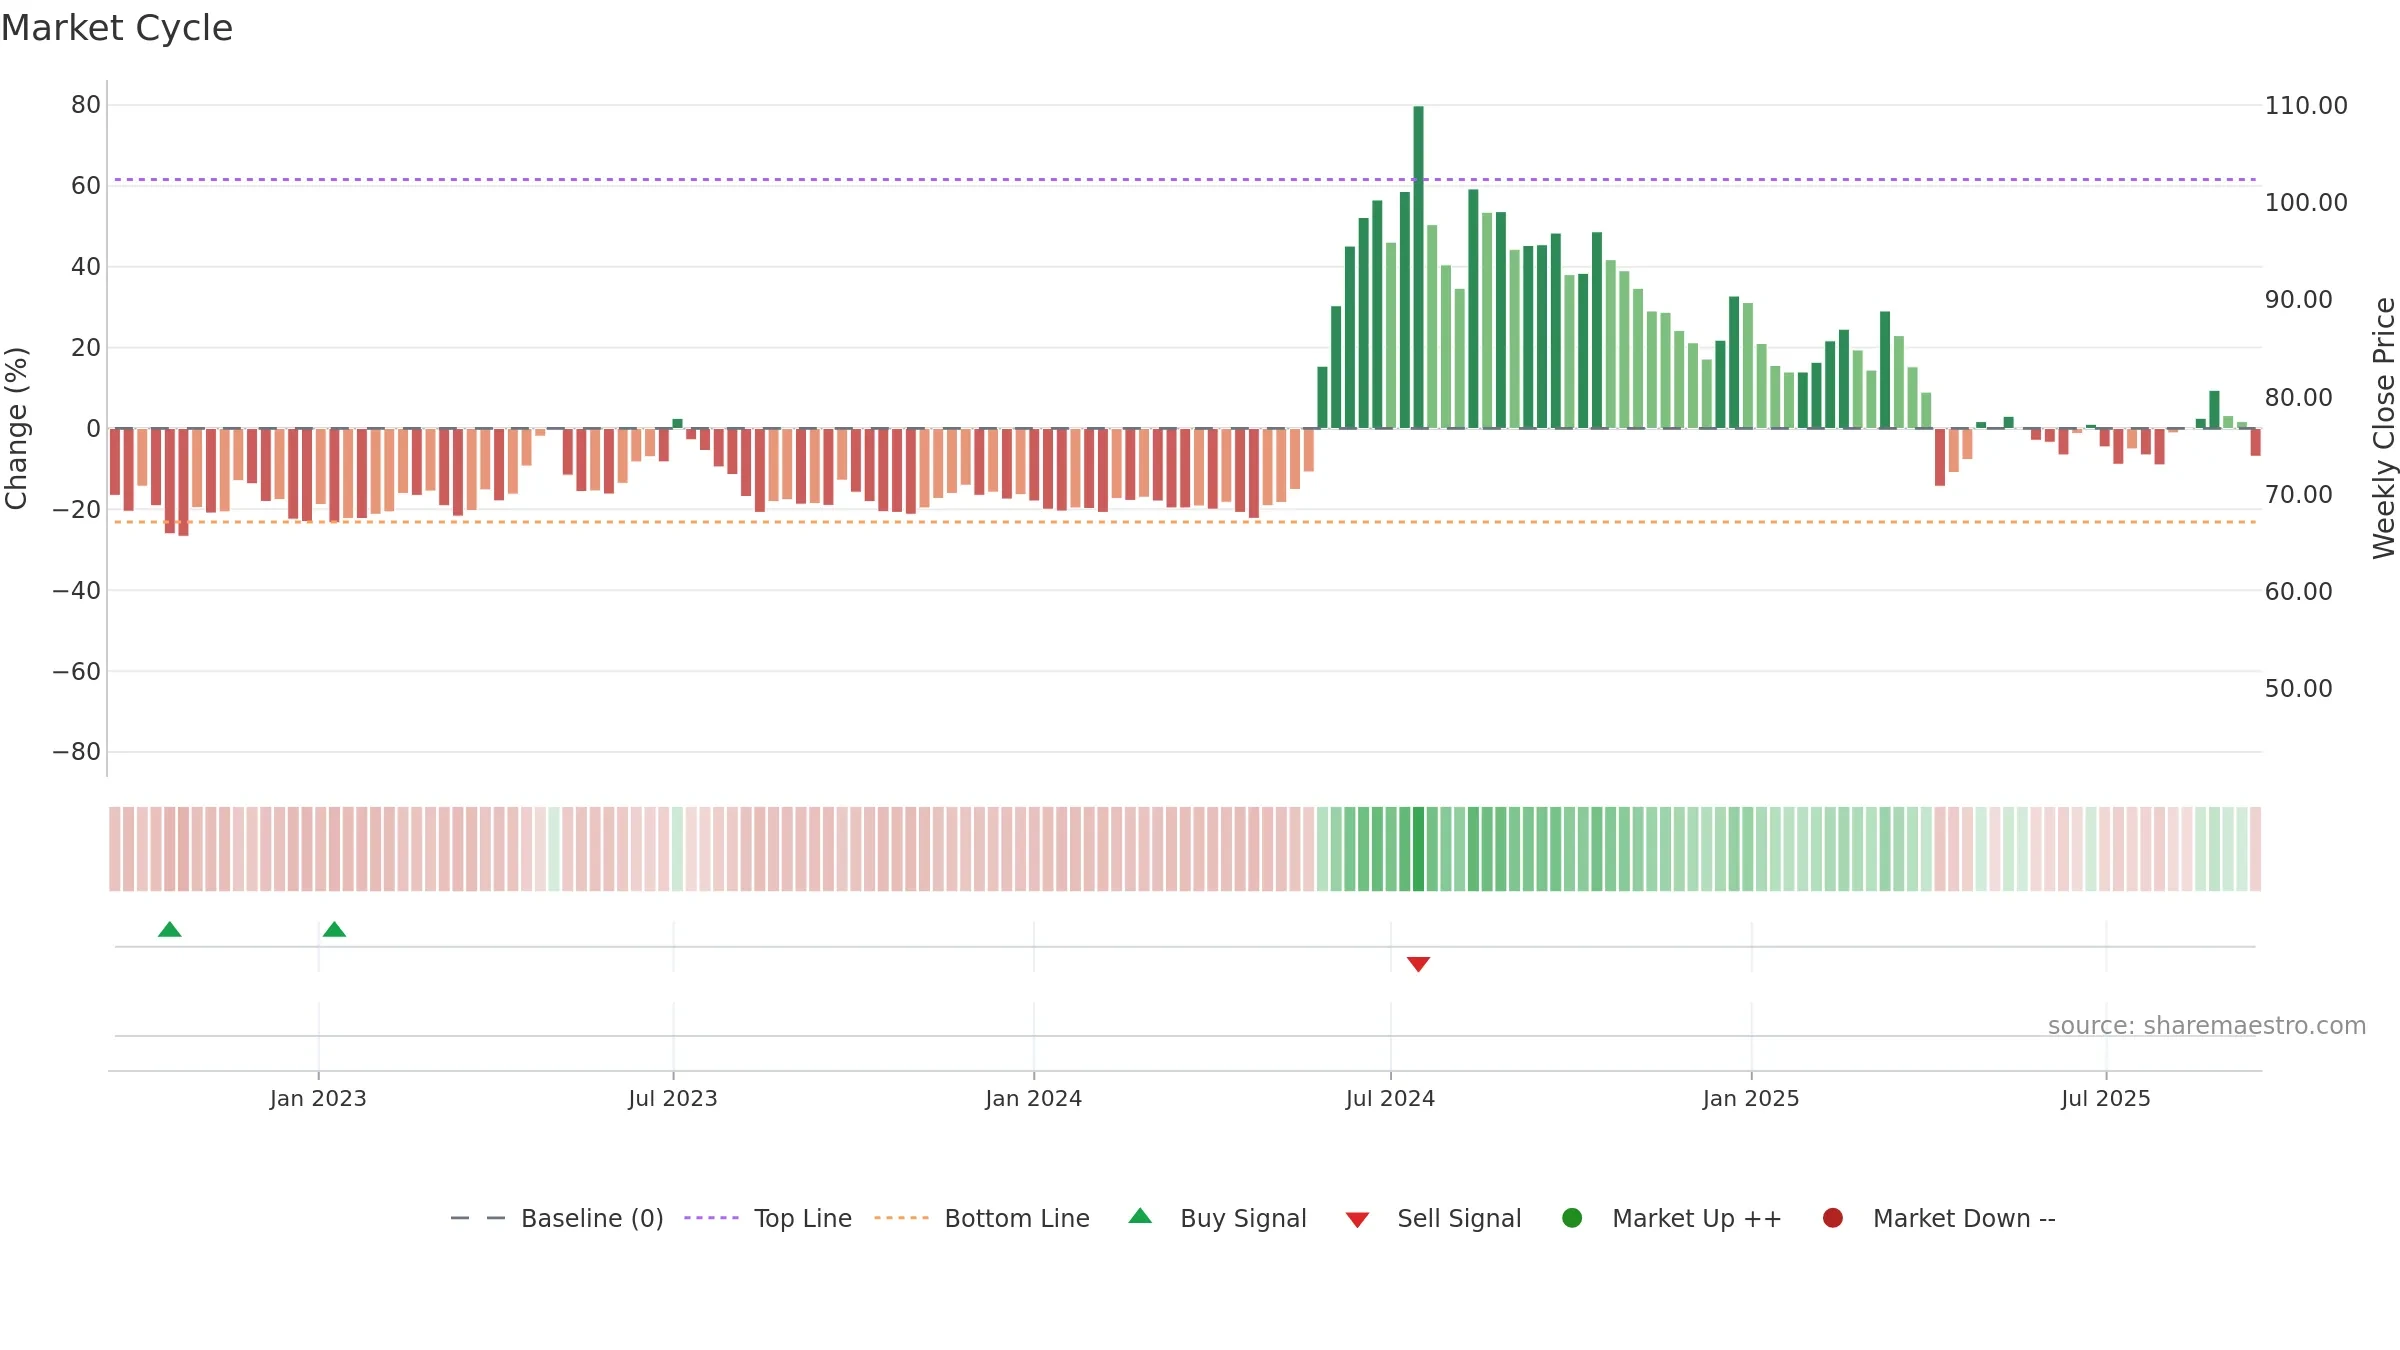Click the Weekly Close Price axis title
This screenshot has height=1350, width=2400.
point(2384,428)
